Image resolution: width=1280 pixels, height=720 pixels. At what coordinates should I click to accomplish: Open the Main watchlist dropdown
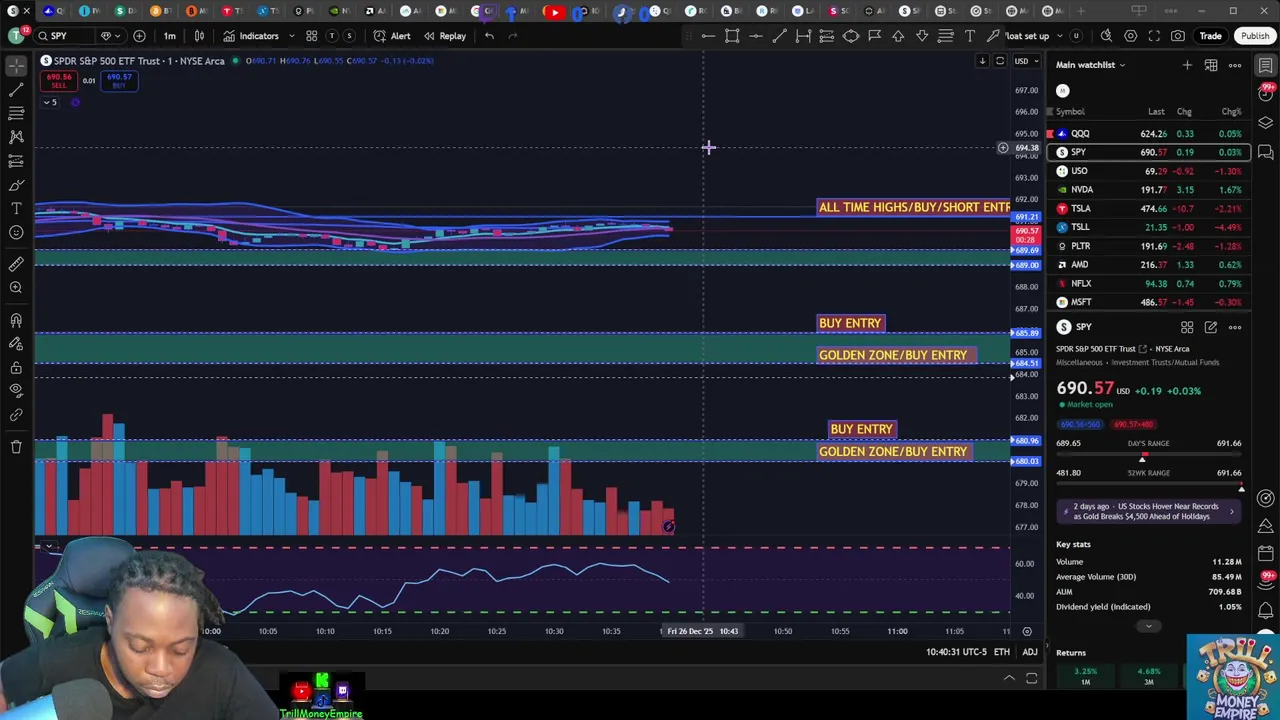[x=1091, y=65]
